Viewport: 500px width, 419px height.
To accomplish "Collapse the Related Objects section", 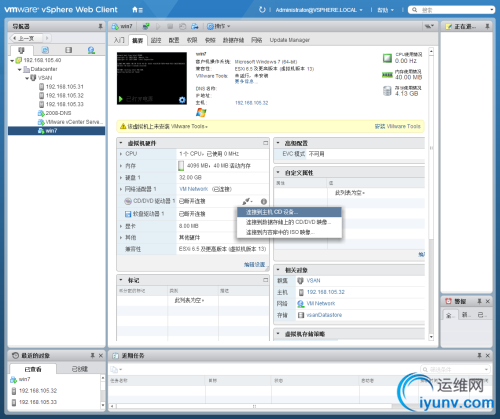I will pos(278,270).
